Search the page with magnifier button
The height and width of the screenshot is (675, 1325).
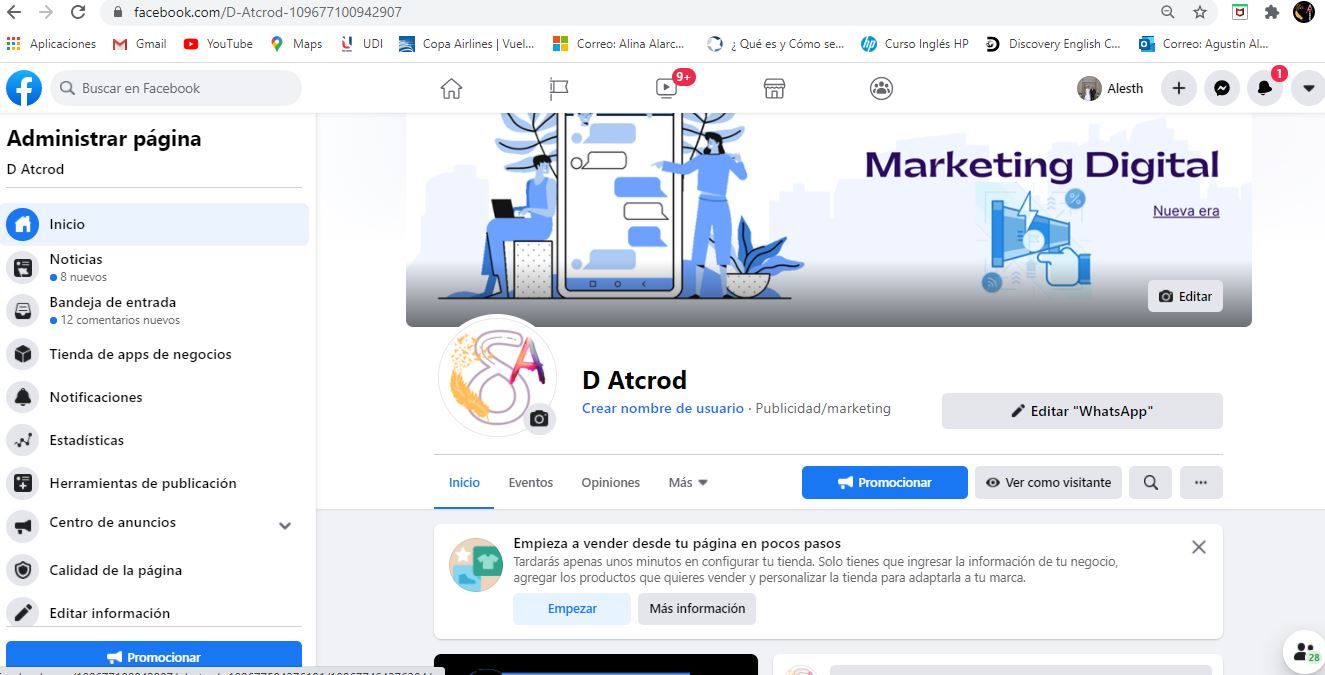point(1151,482)
